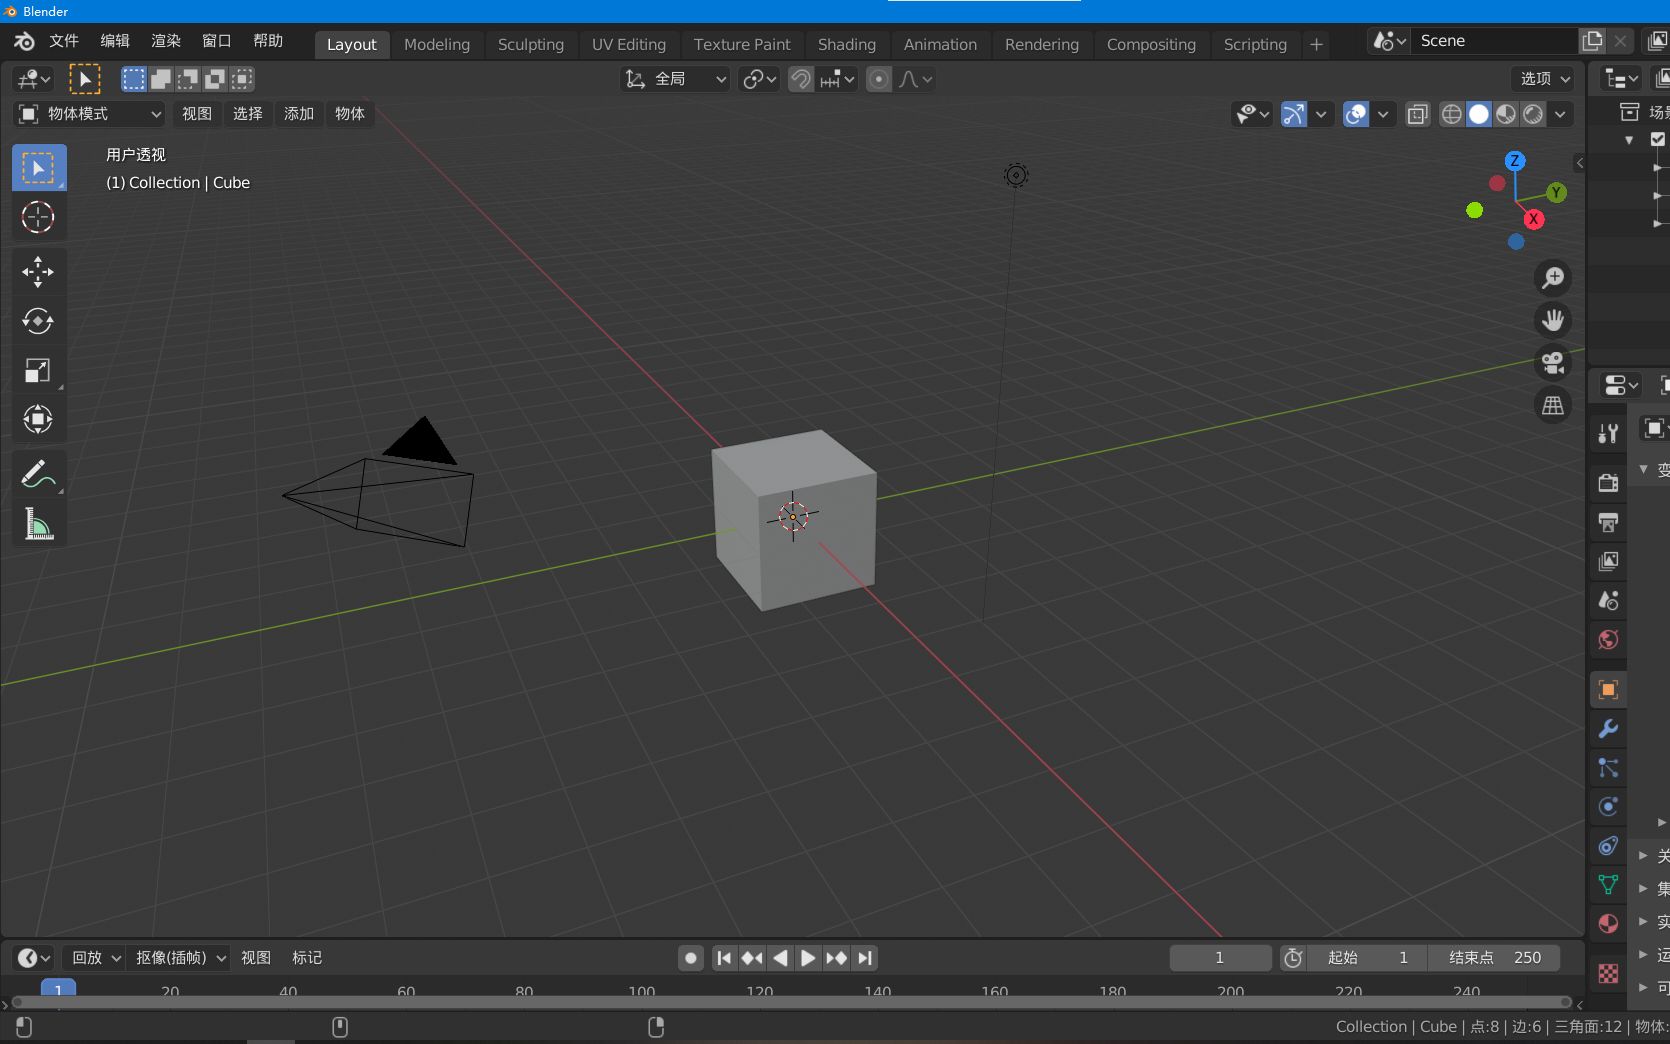
Task: Activate the Measure tool in the toolbar
Action: point(38,523)
